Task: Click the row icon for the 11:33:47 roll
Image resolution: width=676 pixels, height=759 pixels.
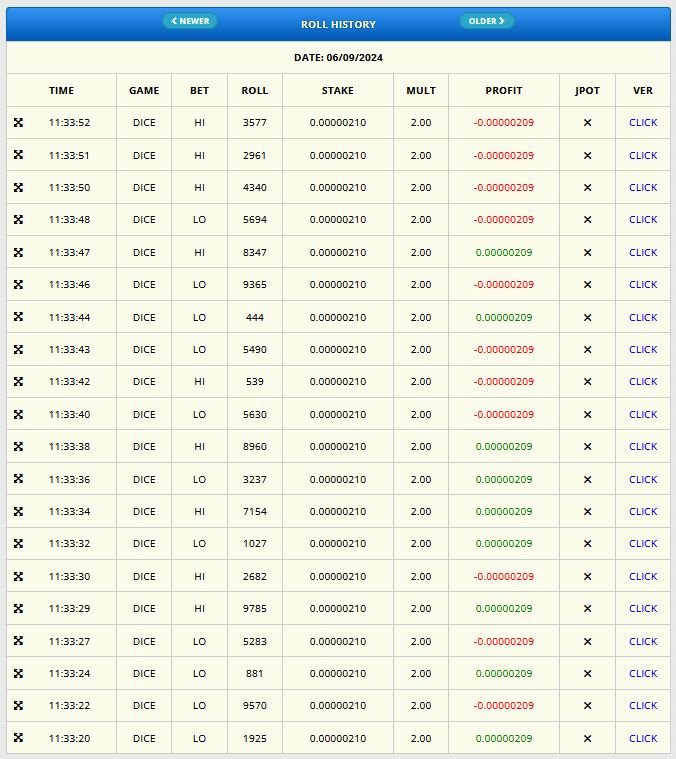Action: point(18,252)
